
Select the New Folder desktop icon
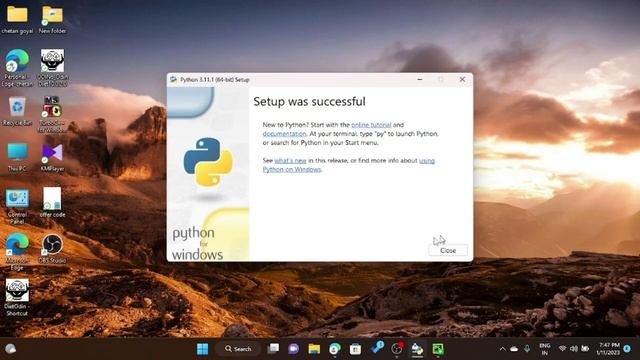coord(52,19)
